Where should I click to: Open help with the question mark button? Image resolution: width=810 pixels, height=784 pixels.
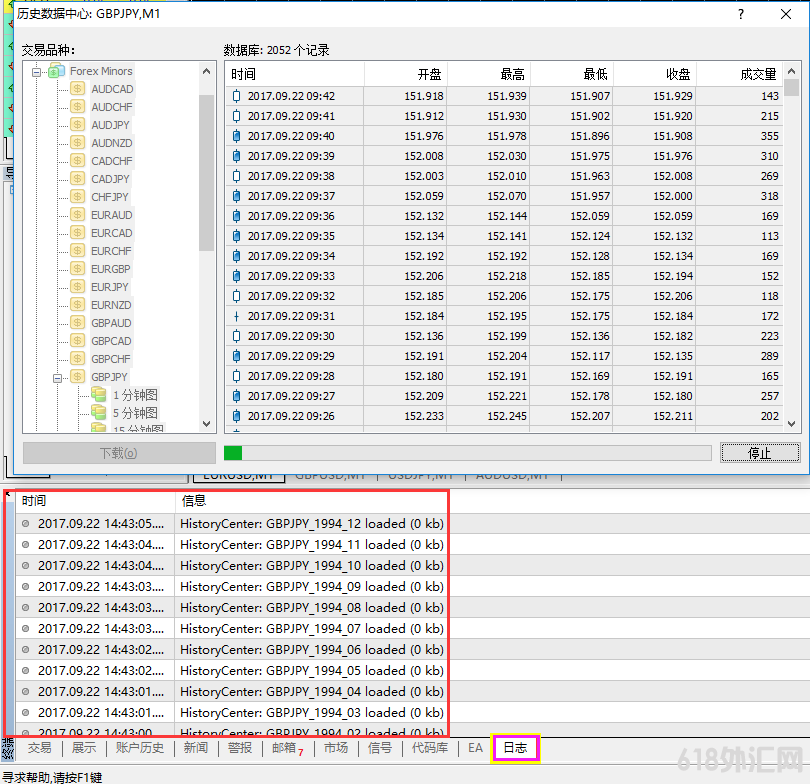coord(741,14)
